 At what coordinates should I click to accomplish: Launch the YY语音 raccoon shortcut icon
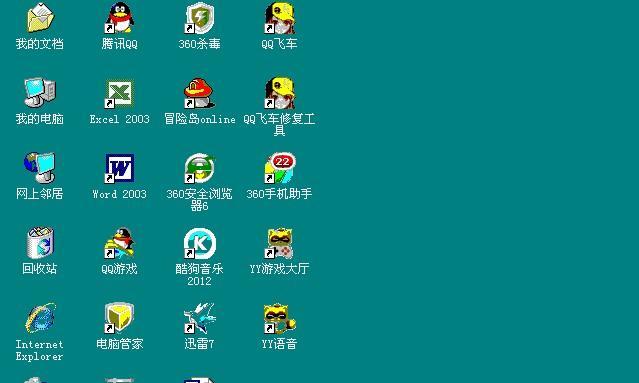click(279, 318)
